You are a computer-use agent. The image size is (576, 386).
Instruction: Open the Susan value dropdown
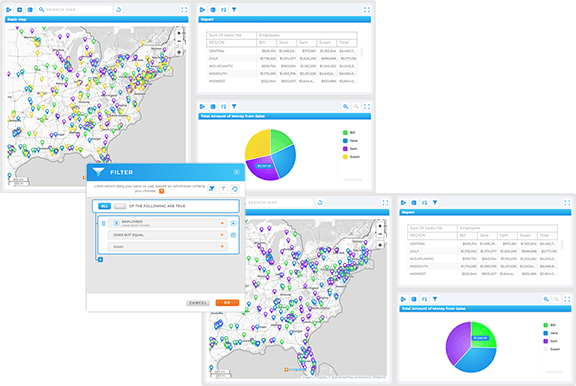click(168, 247)
